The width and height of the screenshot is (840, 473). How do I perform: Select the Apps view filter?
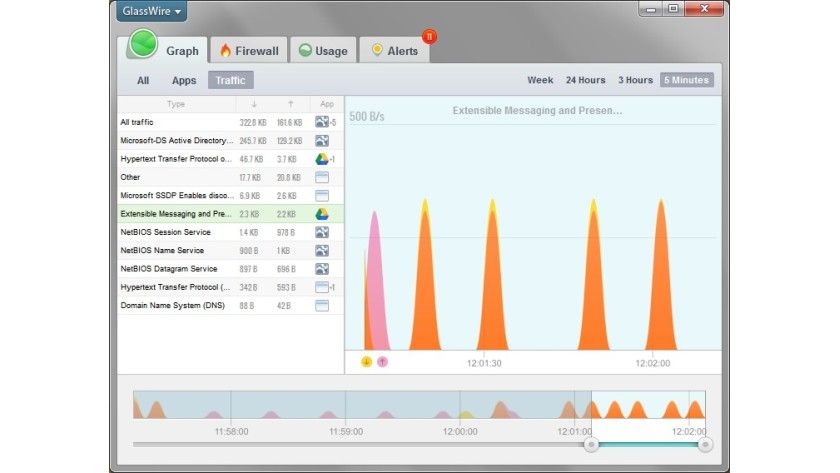[184, 80]
